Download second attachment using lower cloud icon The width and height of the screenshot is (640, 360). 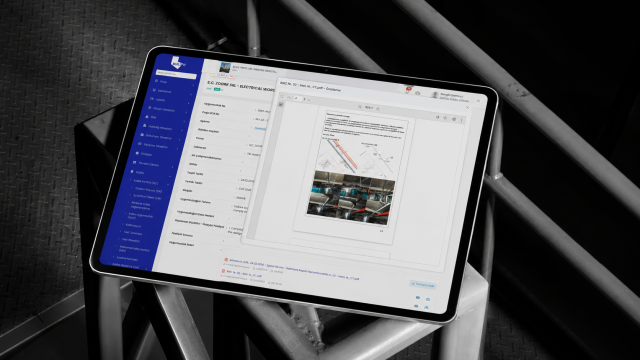coord(426,307)
